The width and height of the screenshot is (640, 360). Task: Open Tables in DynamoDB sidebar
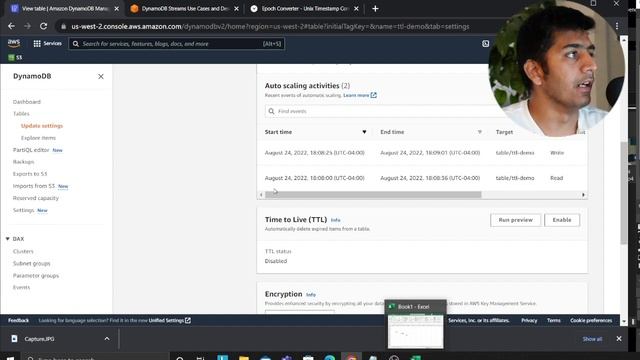coord(21,113)
